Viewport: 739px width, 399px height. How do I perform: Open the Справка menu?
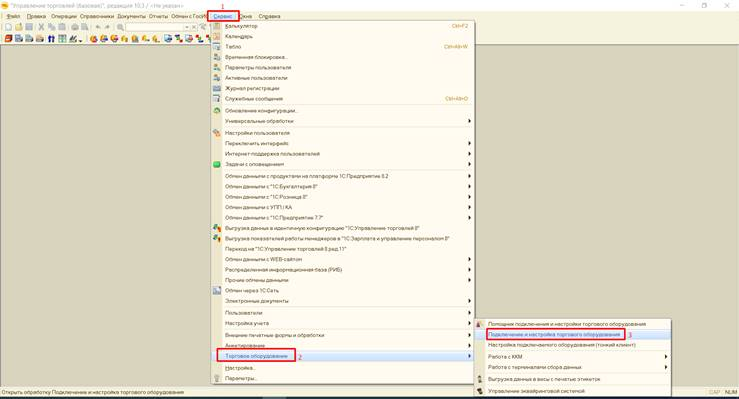[x=269, y=16]
